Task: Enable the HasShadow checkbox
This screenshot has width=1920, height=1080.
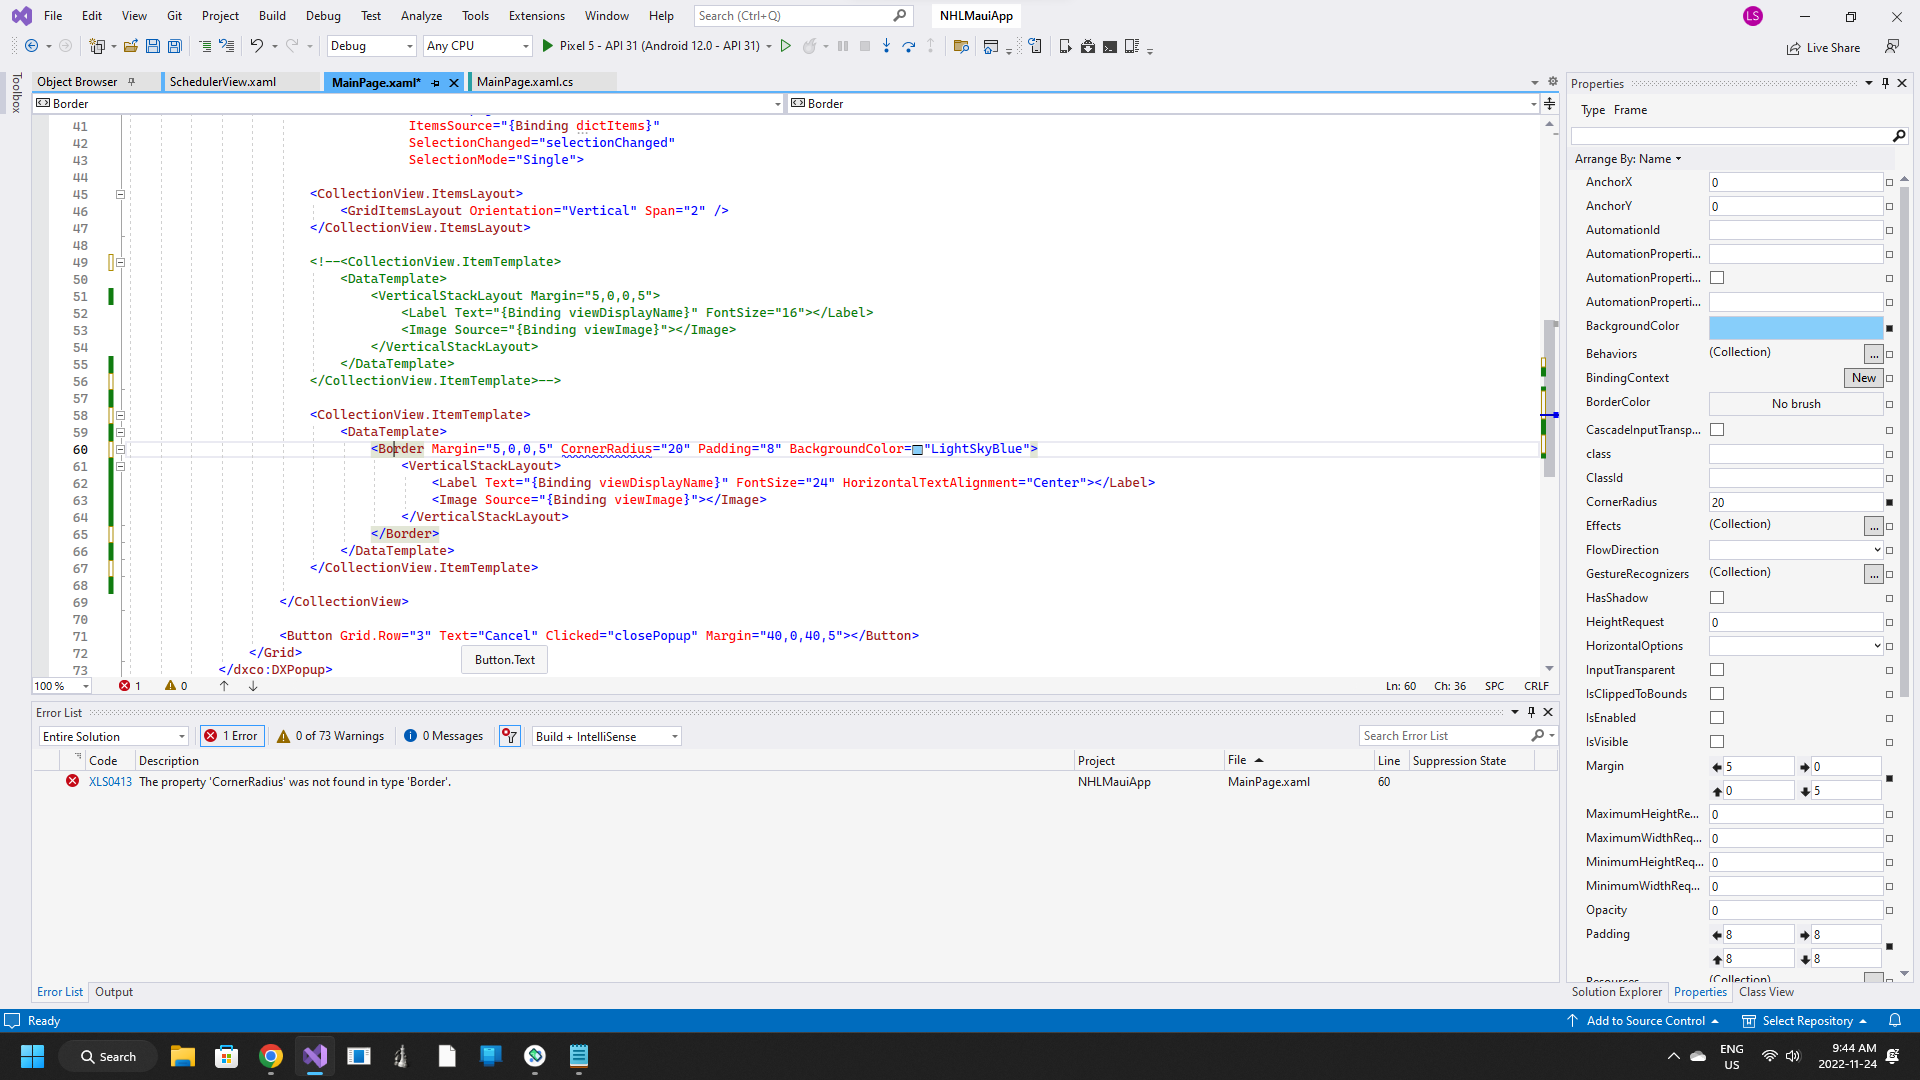Action: pyautogui.click(x=1717, y=598)
